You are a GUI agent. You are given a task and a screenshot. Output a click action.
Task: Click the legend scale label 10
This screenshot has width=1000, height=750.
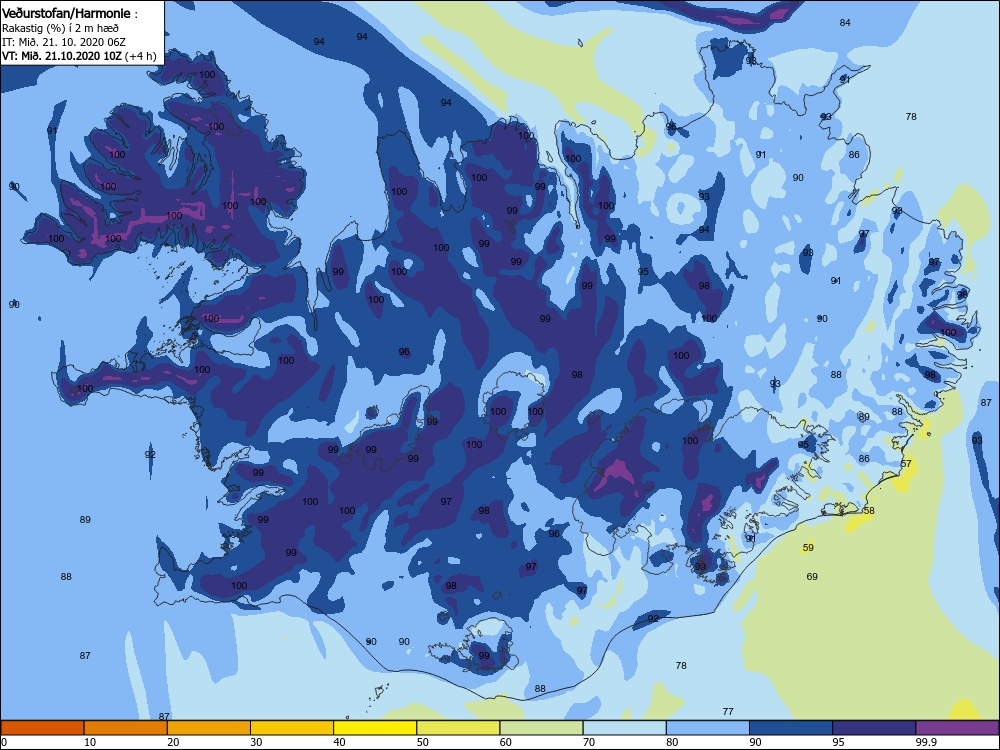pyautogui.click(x=90, y=742)
